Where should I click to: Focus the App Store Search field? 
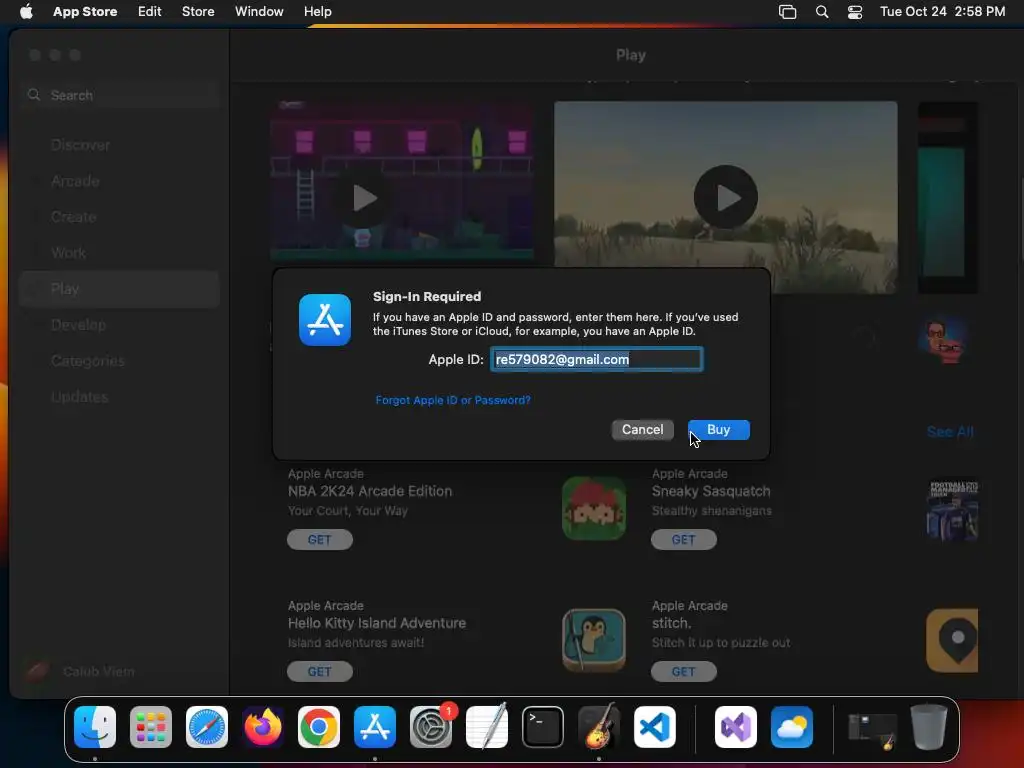(120, 95)
